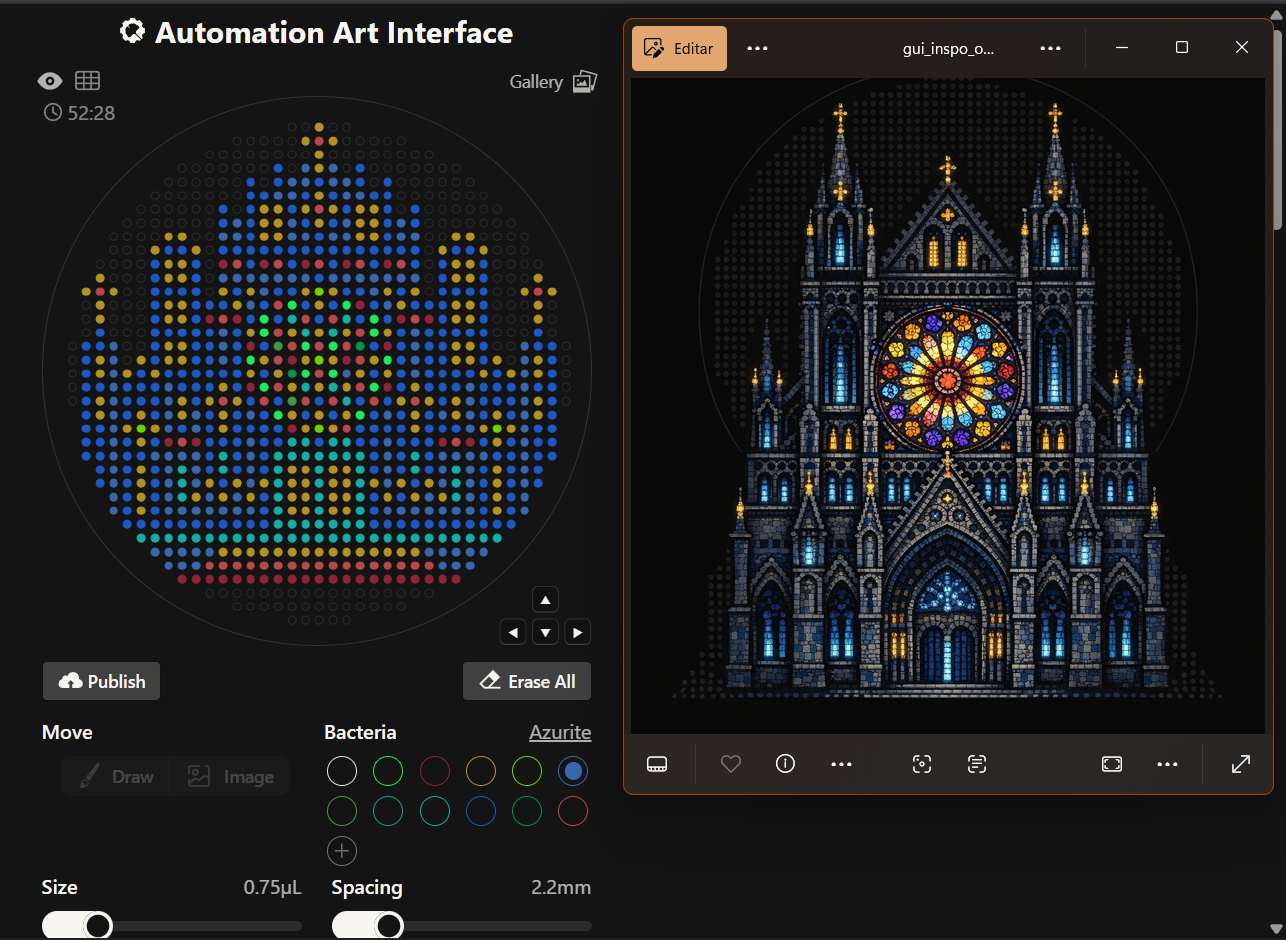This screenshot has height=940, width=1286.
Task: Switch to Image mode
Action: 231,777
